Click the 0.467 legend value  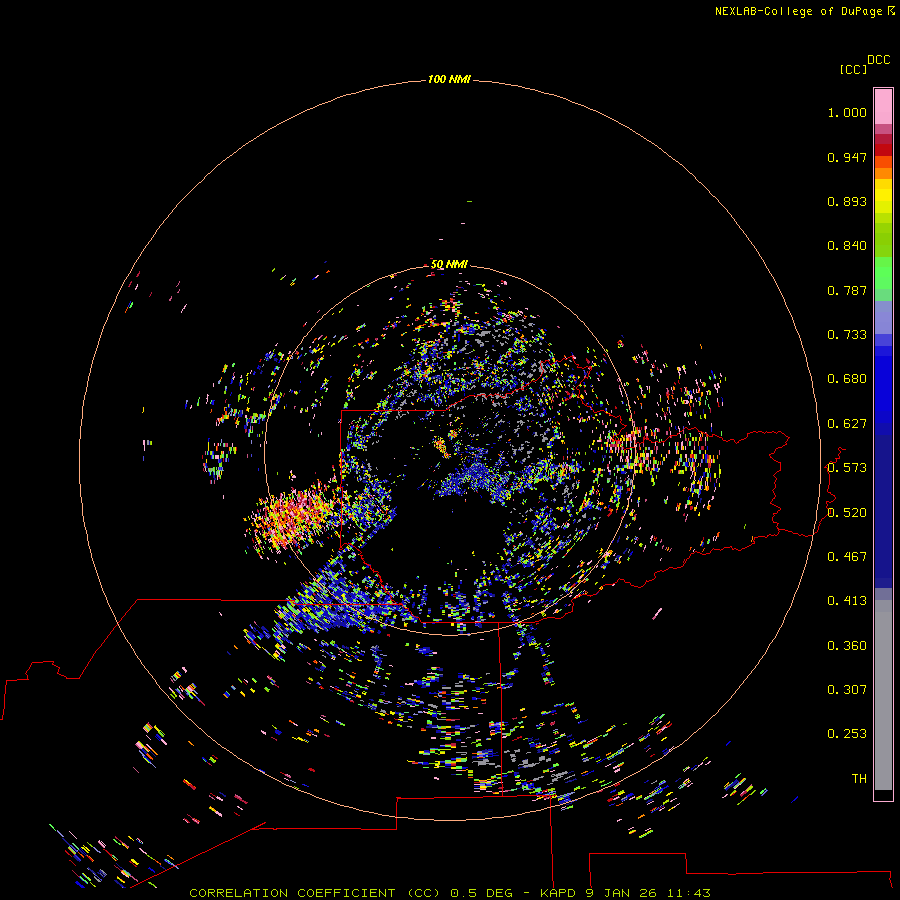(x=847, y=557)
